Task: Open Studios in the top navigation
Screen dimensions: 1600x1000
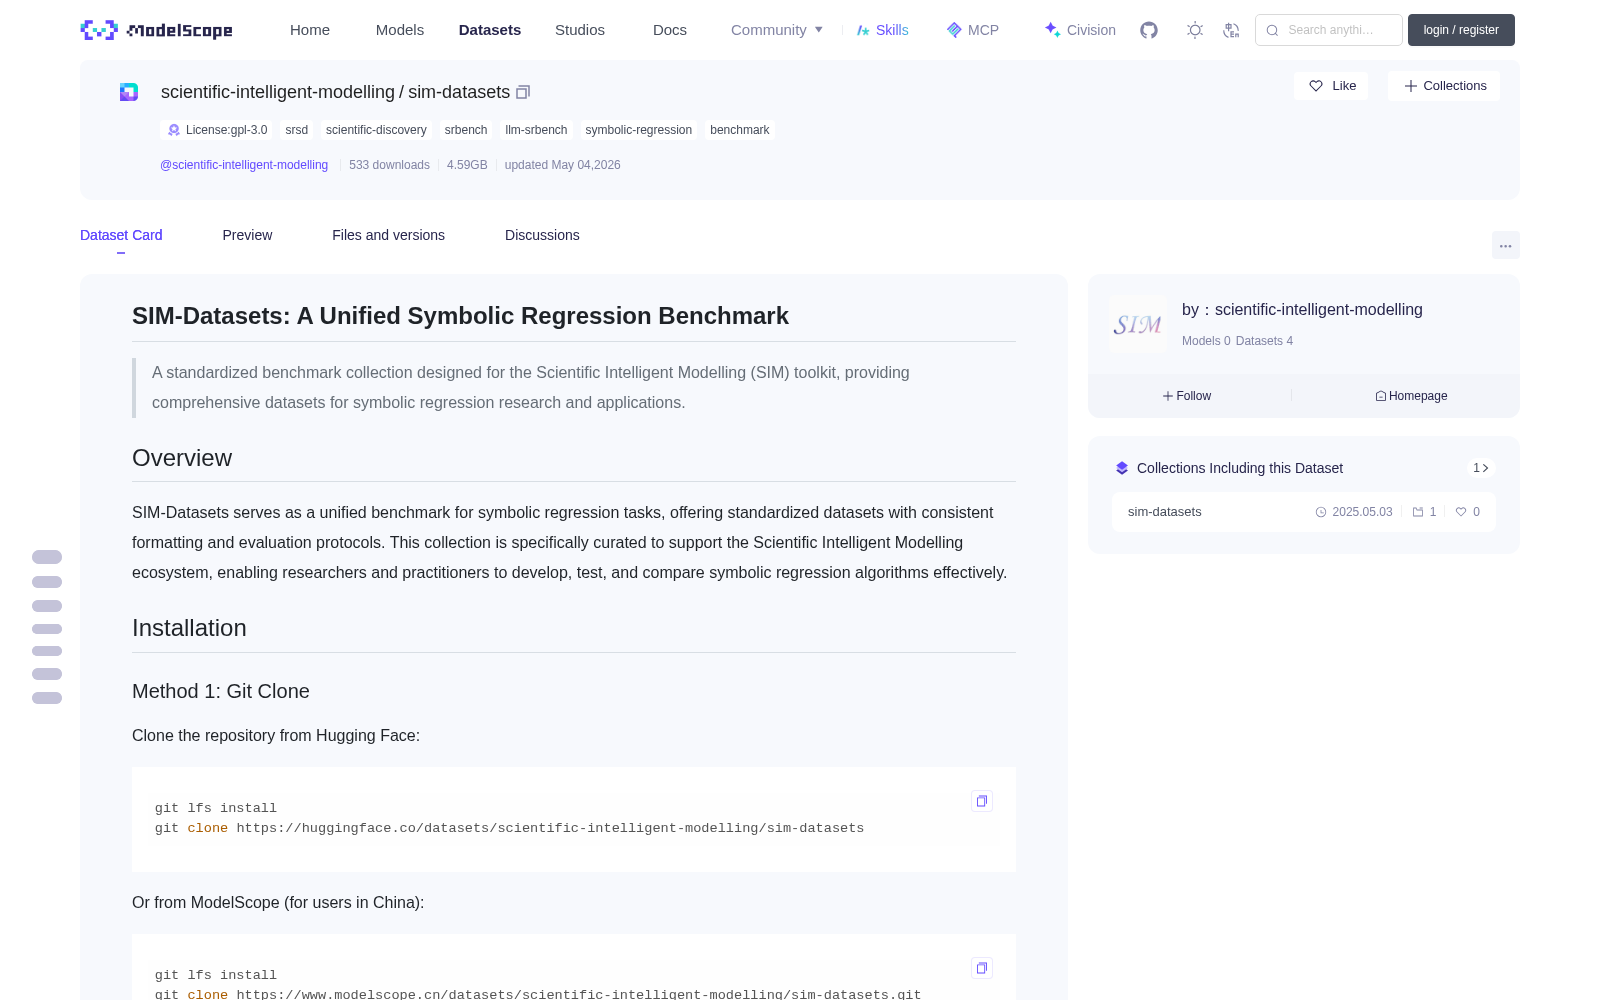Action: [x=580, y=30]
